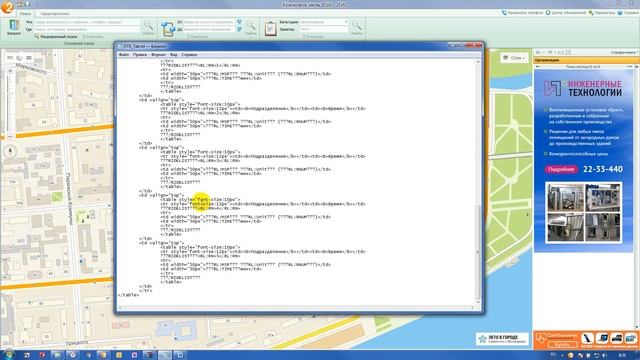Open Центр обновлений

coord(566,13)
